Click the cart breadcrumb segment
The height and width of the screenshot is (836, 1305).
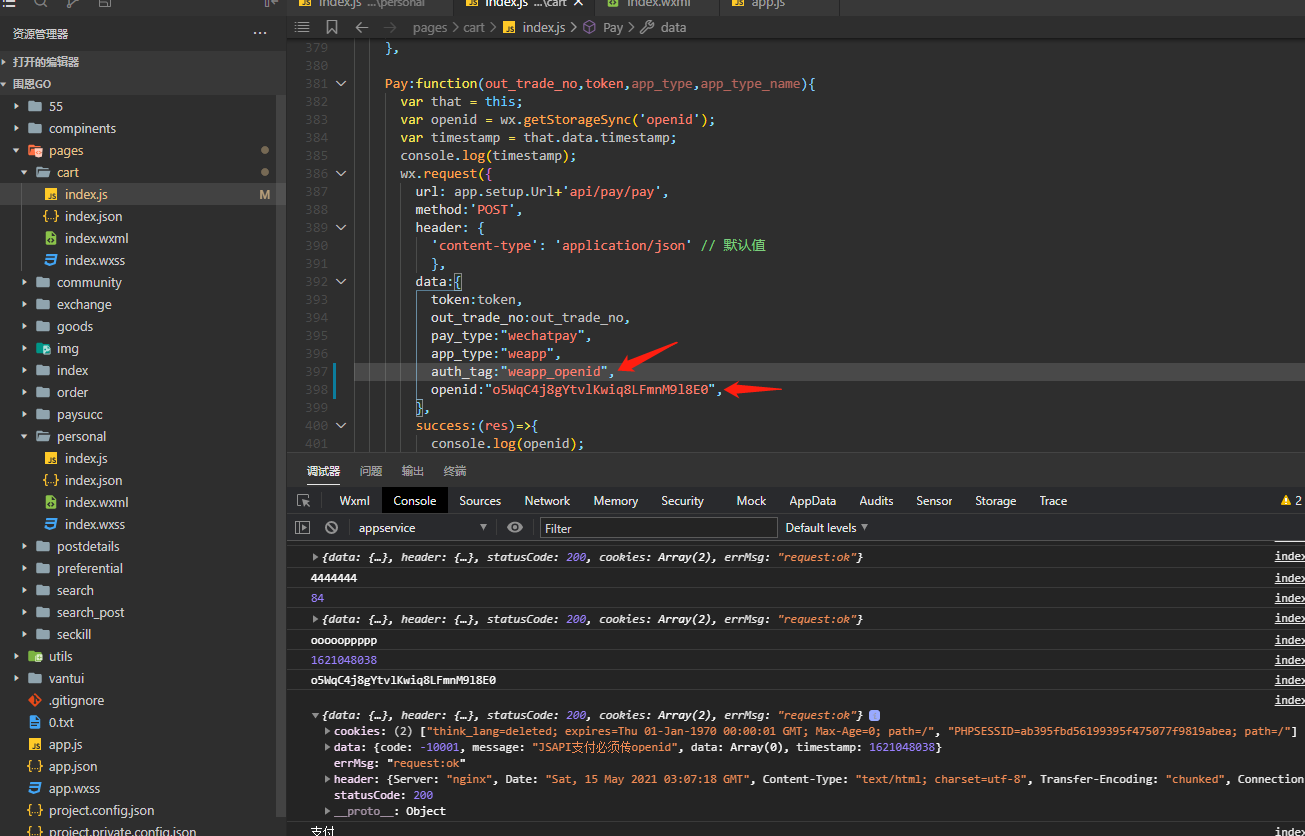tap(474, 27)
